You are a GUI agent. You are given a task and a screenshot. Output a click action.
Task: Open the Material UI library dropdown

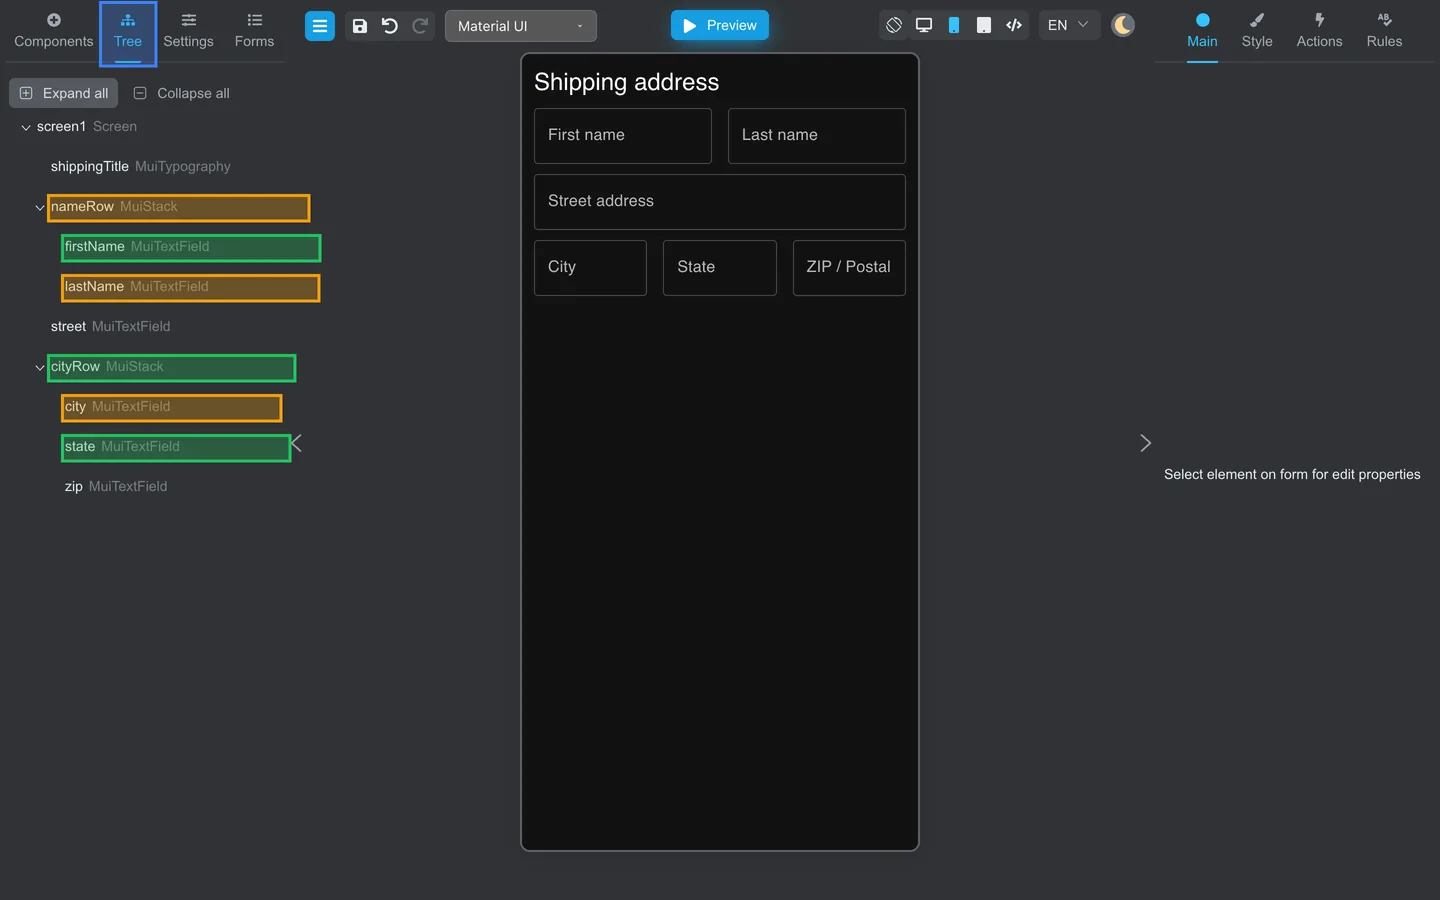(x=521, y=26)
